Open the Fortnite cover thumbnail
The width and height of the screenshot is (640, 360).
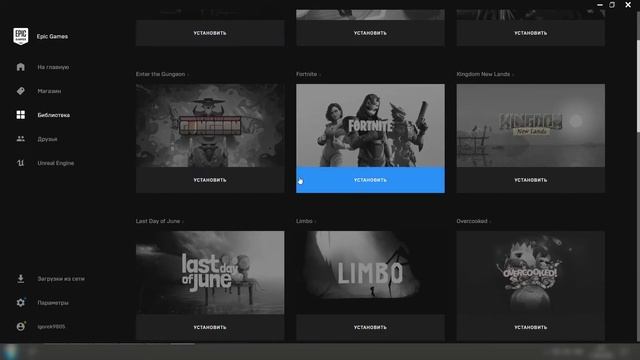pyautogui.click(x=370, y=125)
